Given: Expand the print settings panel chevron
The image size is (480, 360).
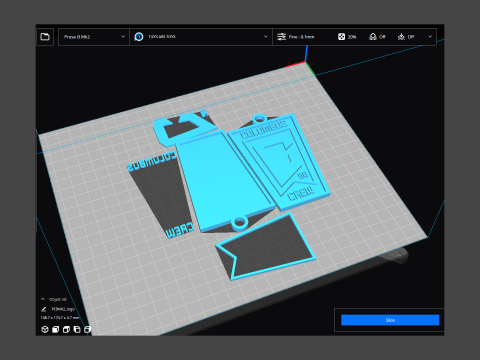Looking at the screenshot, I should click(430, 37).
